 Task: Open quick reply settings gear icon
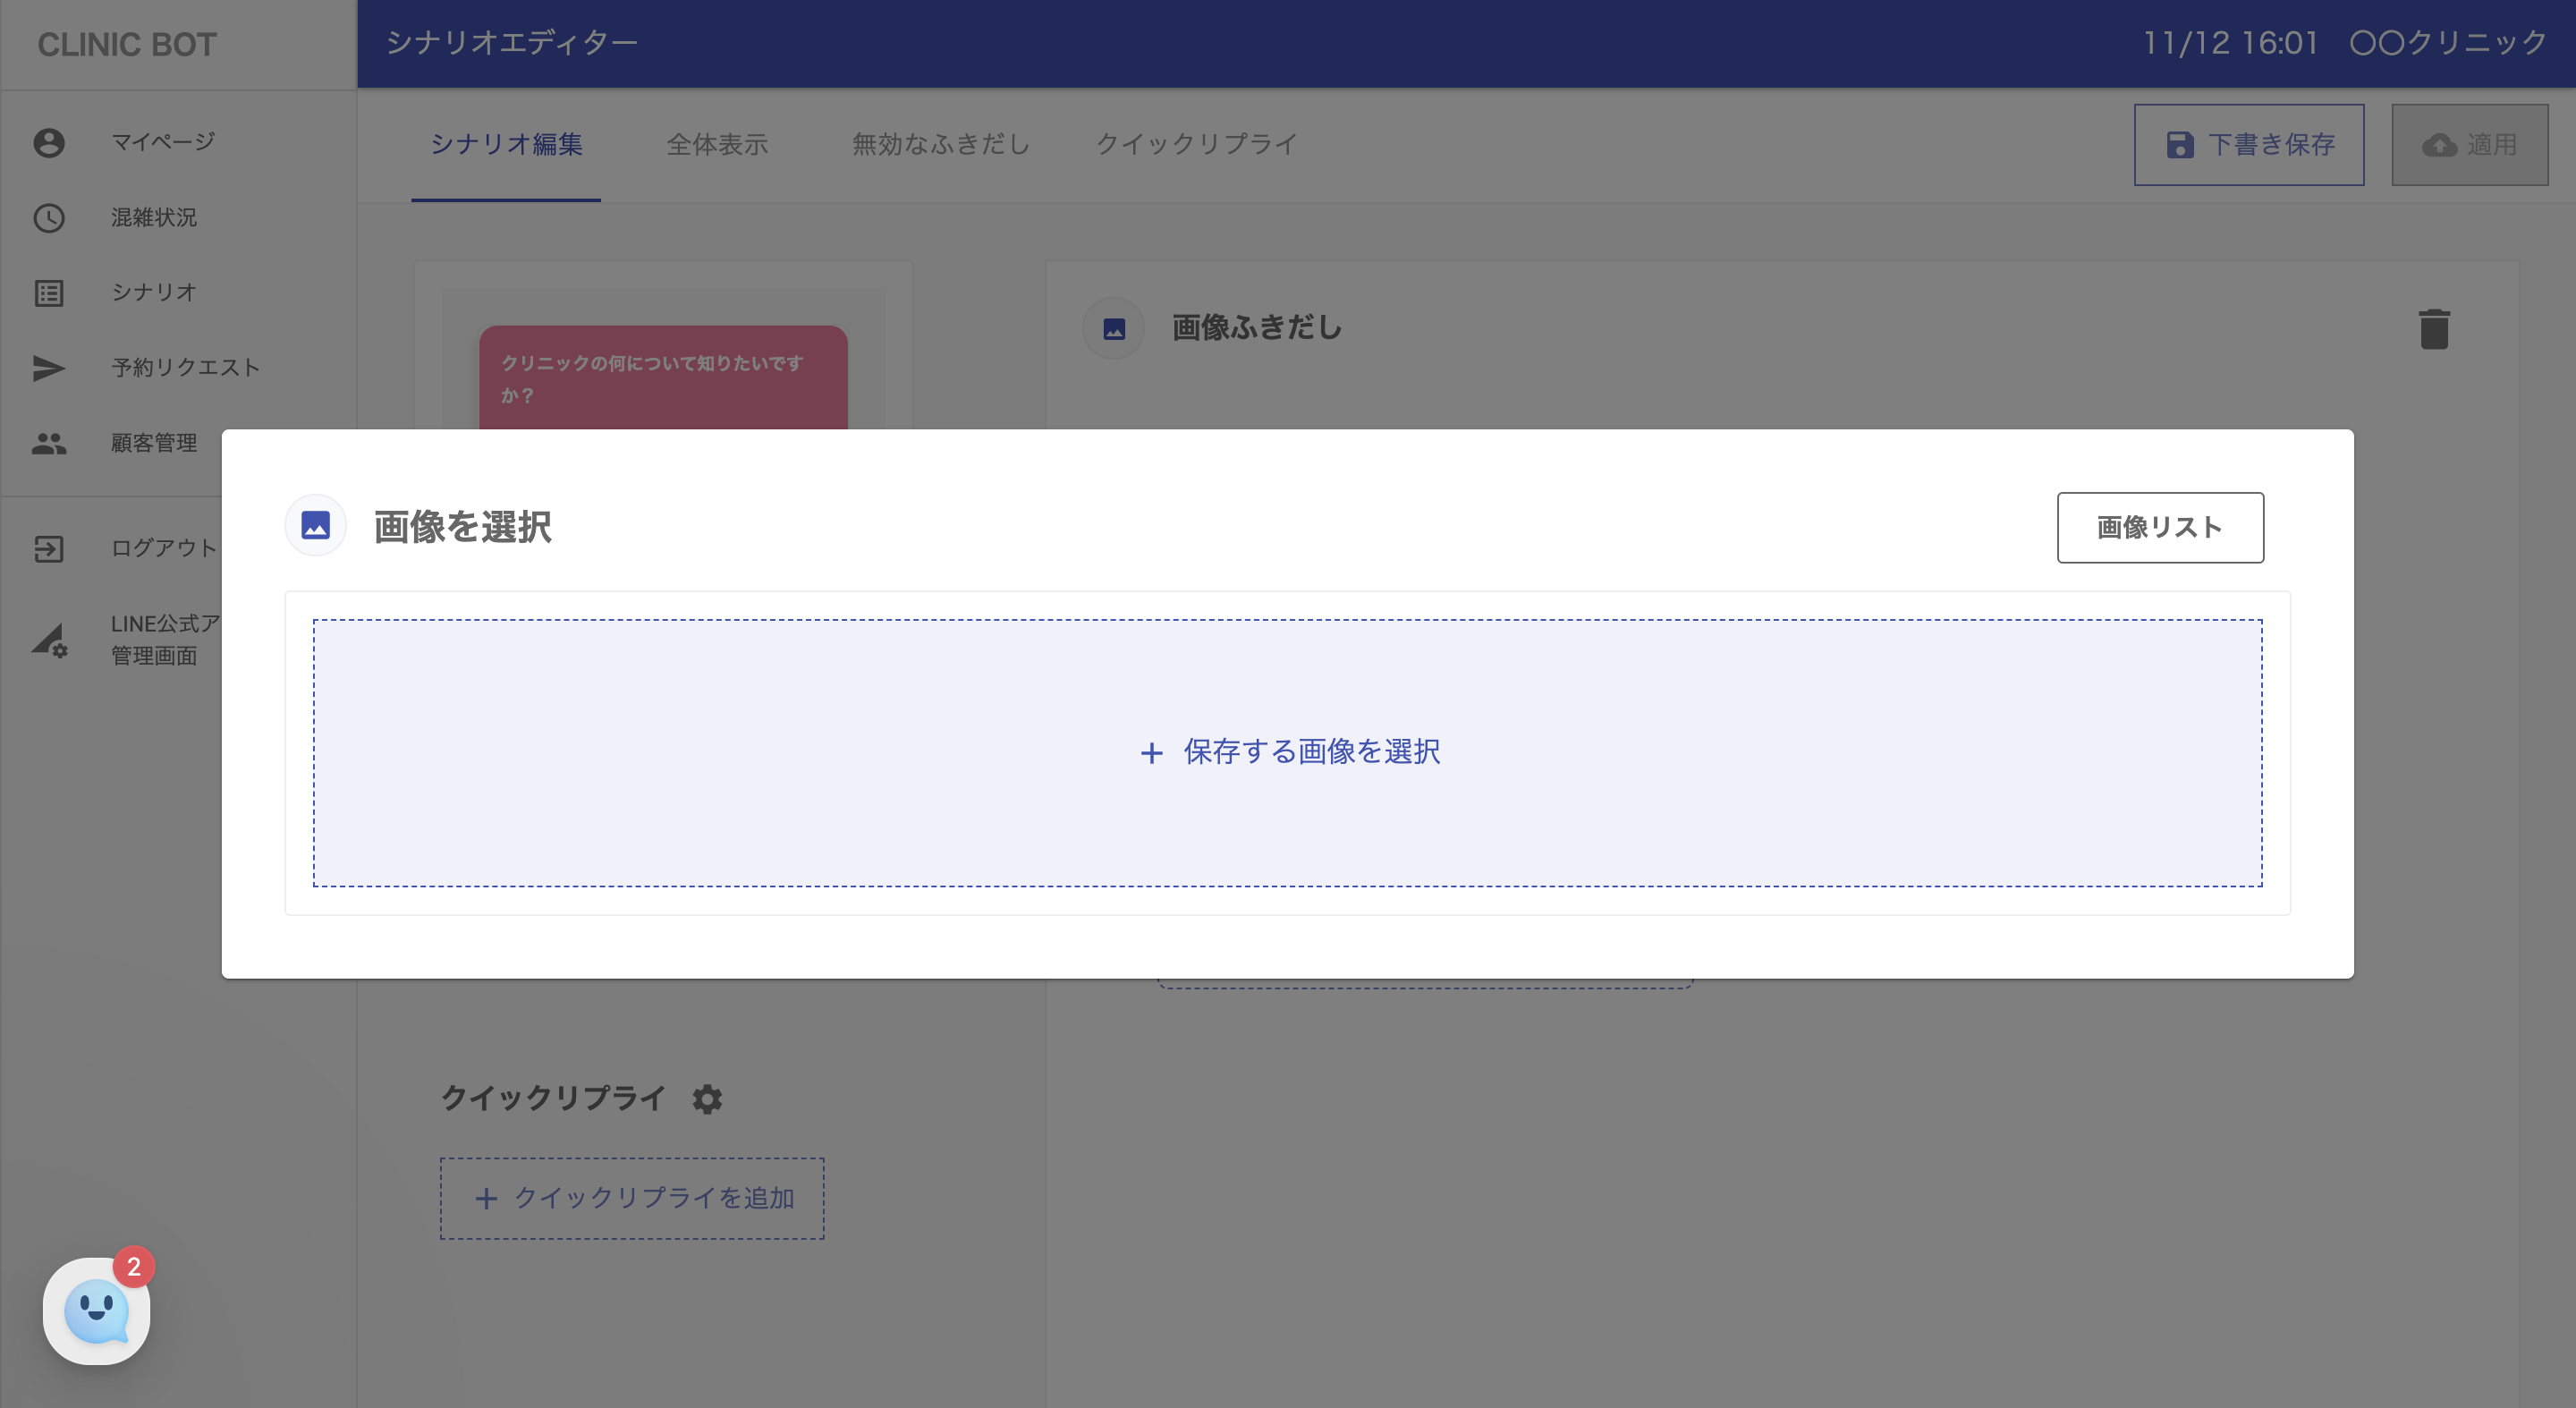click(707, 1099)
